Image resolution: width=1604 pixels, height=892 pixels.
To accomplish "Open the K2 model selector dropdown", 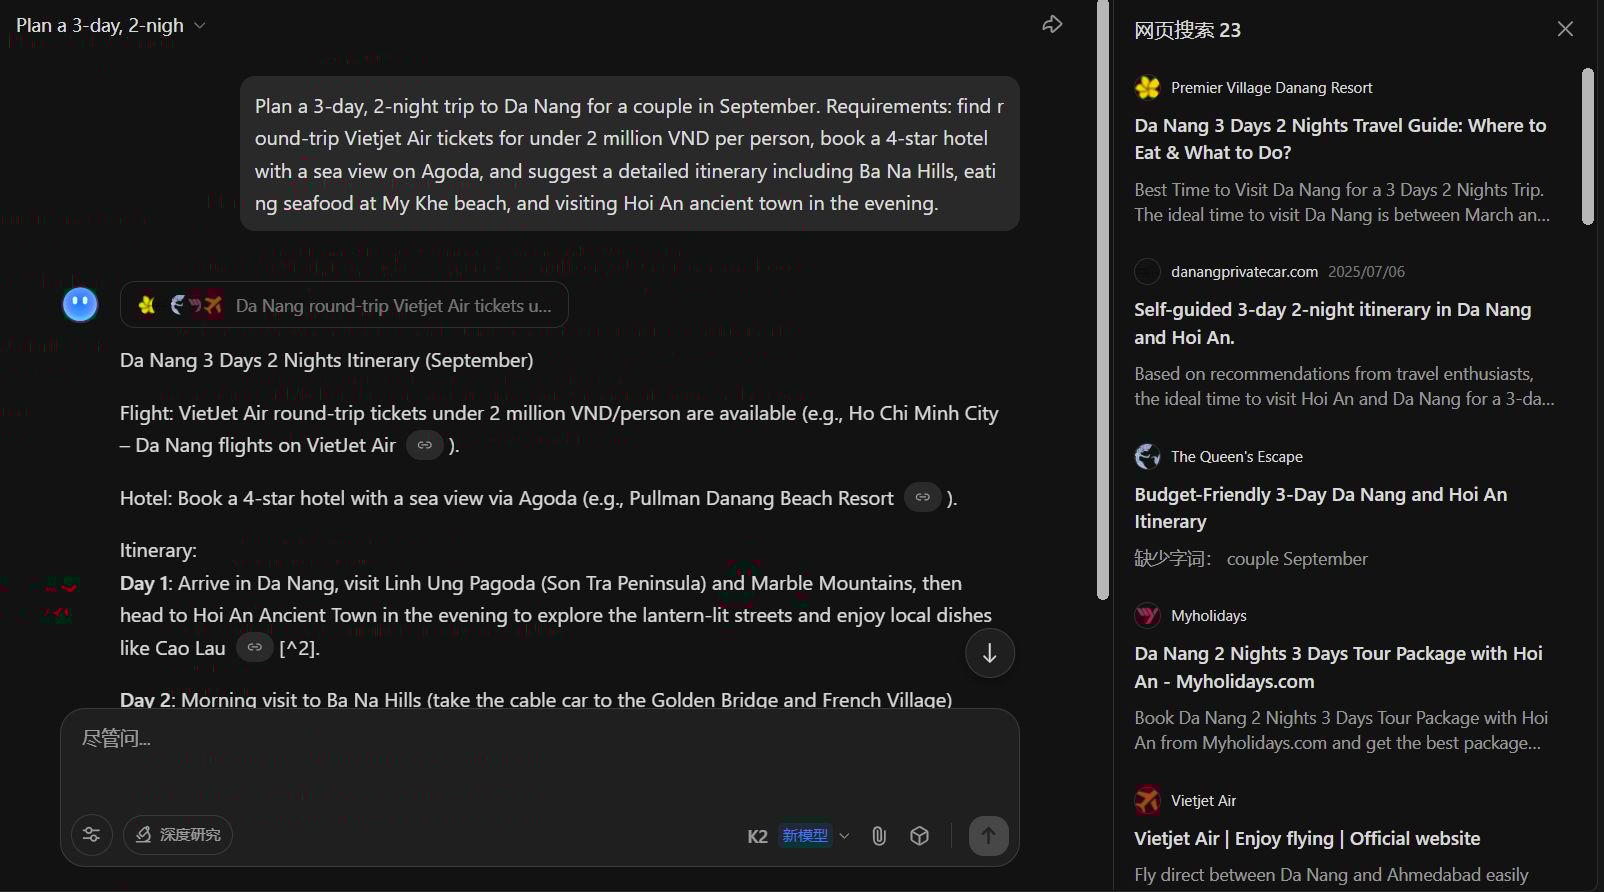I will coord(798,836).
